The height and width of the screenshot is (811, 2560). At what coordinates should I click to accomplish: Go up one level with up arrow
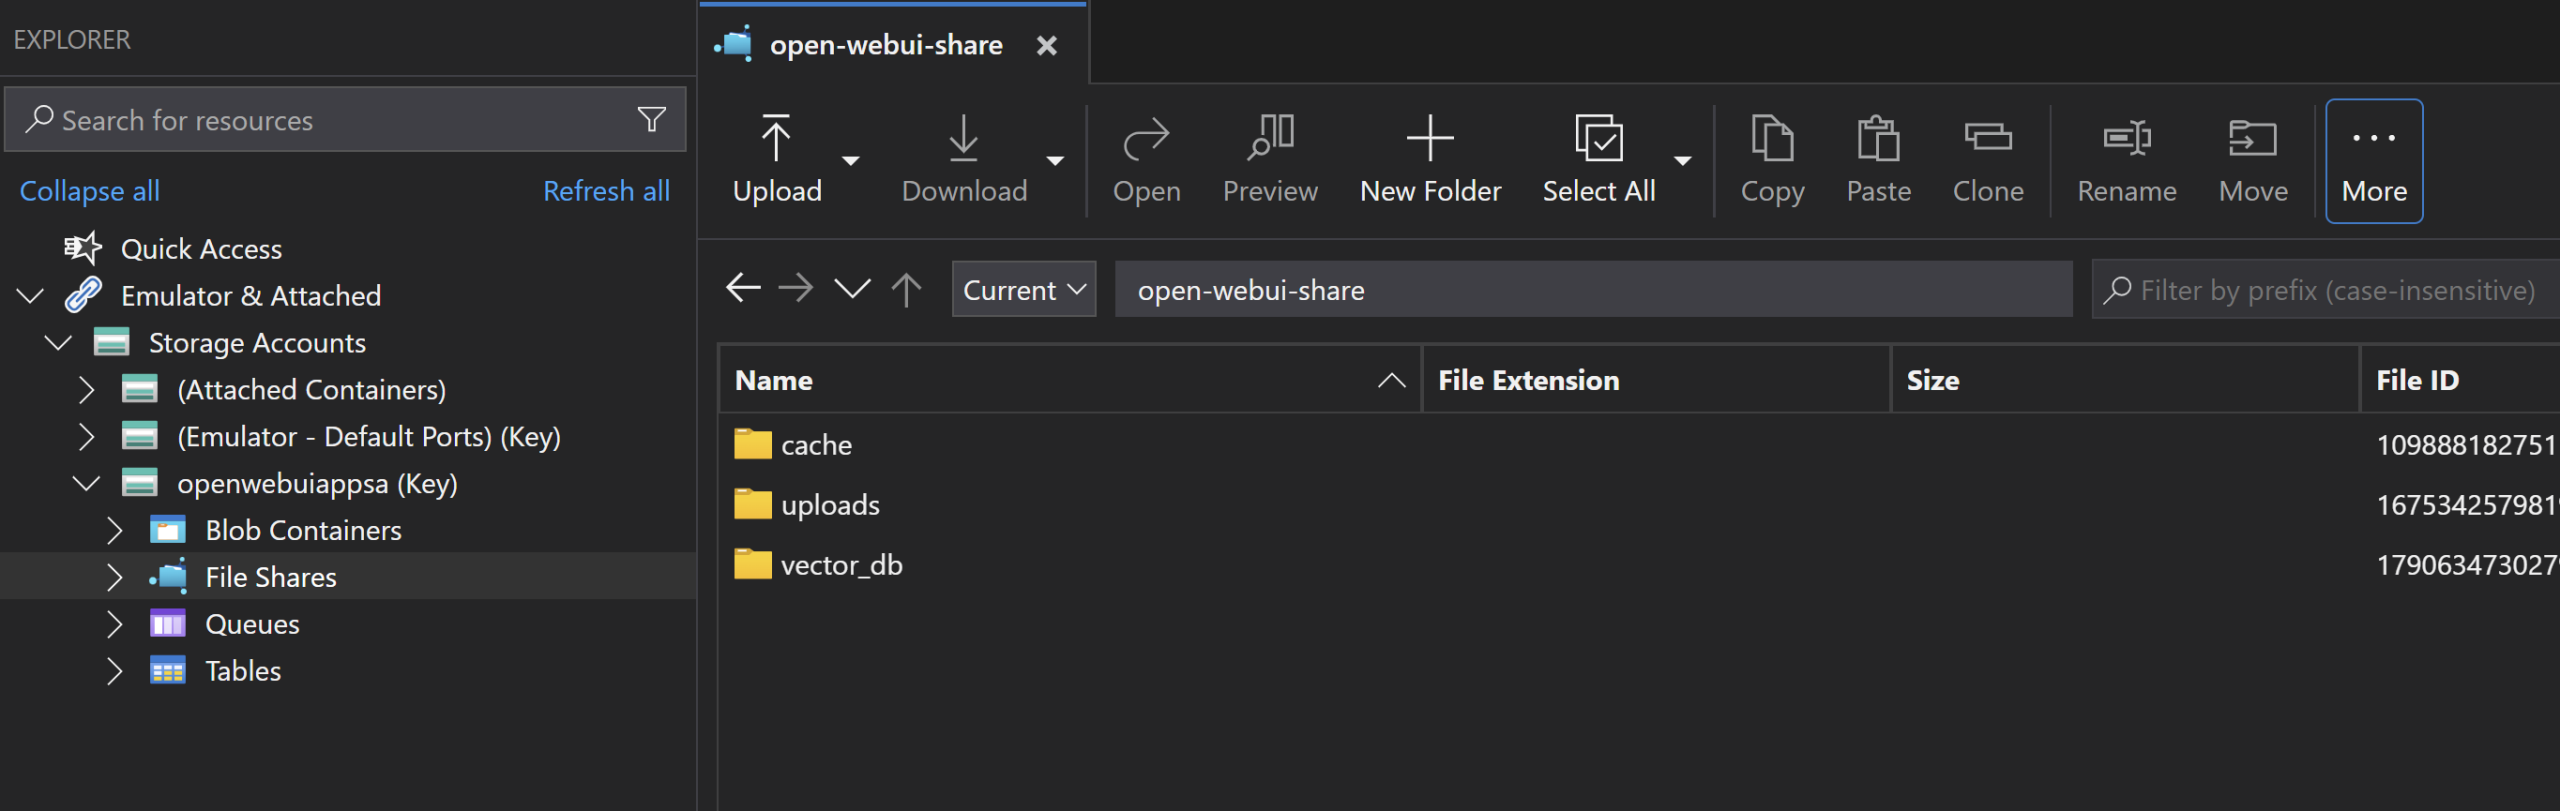click(x=906, y=289)
